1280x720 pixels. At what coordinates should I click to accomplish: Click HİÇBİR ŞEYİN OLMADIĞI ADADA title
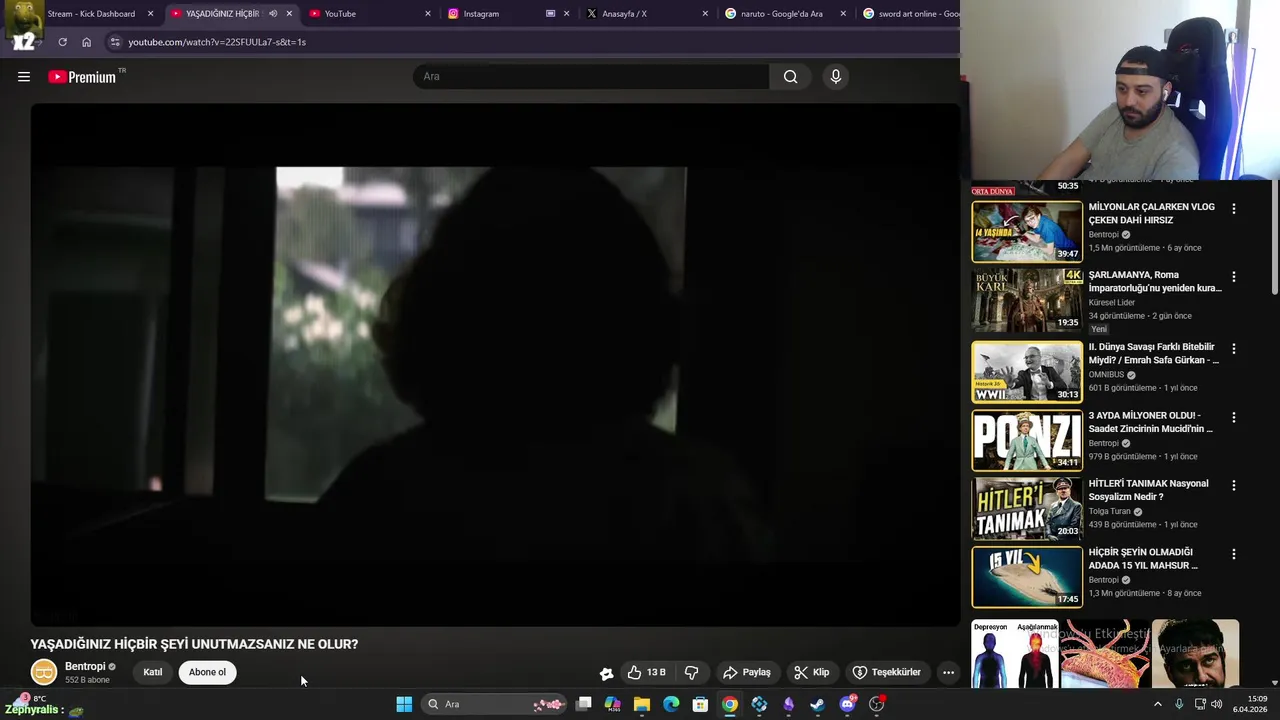click(x=1141, y=558)
